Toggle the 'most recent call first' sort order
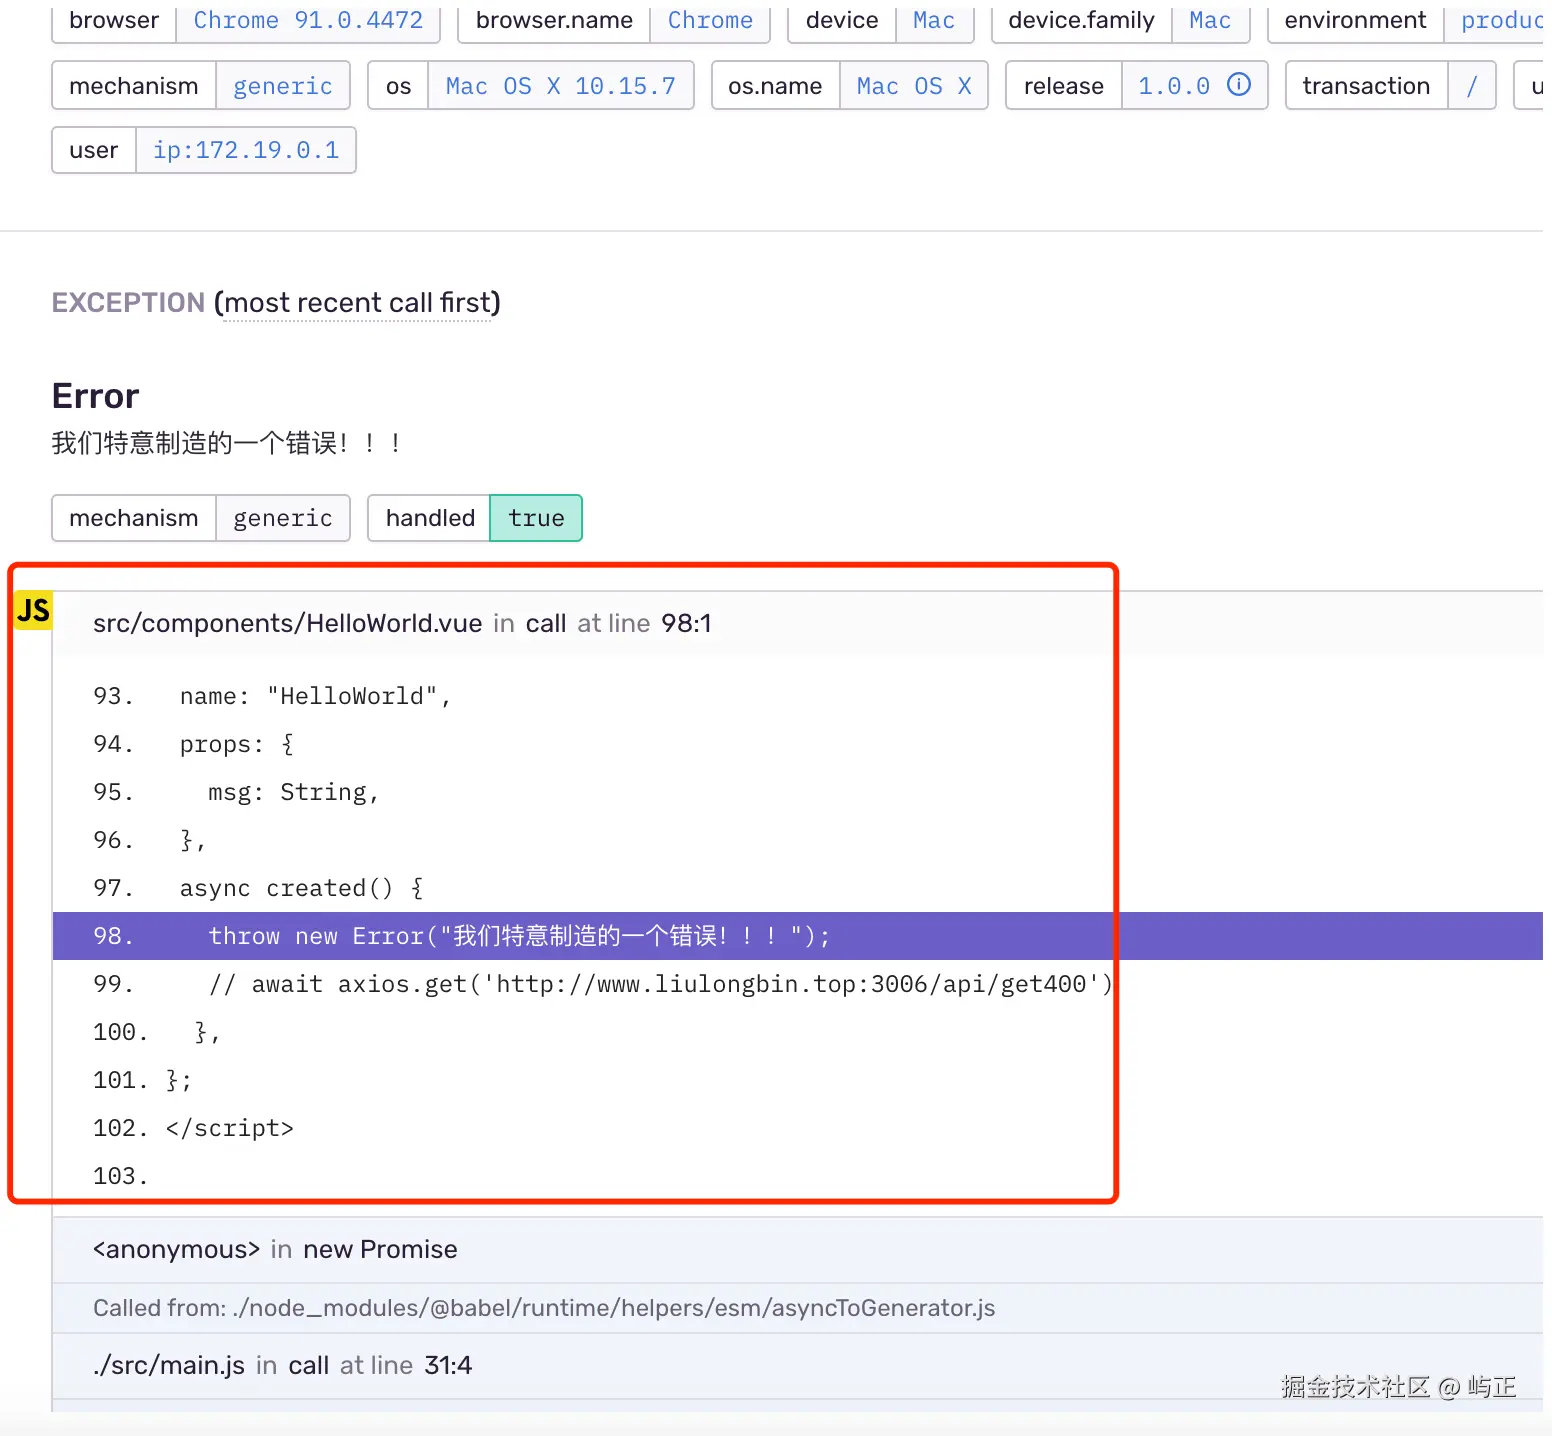 357,302
